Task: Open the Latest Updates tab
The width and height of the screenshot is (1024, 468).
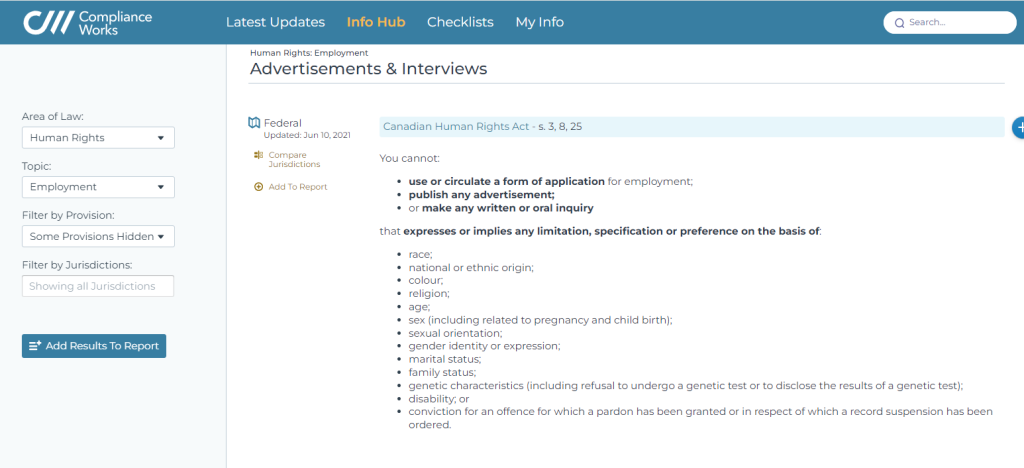Action: click(x=275, y=22)
